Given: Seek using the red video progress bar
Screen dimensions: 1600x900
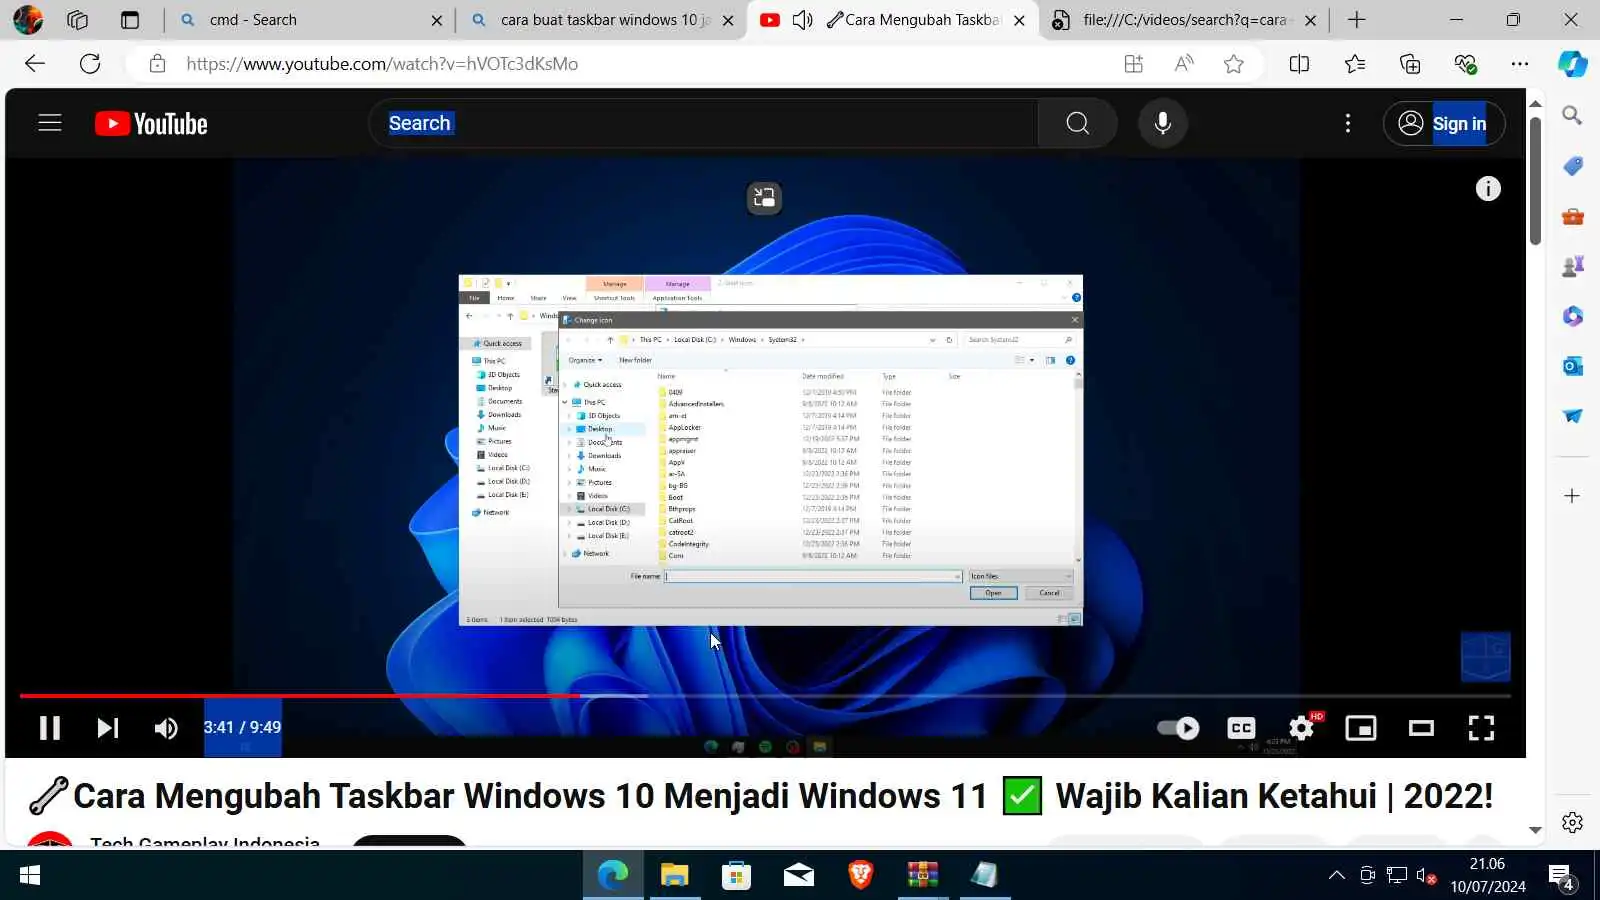Looking at the screenshot, I should (x=765, y=695).
